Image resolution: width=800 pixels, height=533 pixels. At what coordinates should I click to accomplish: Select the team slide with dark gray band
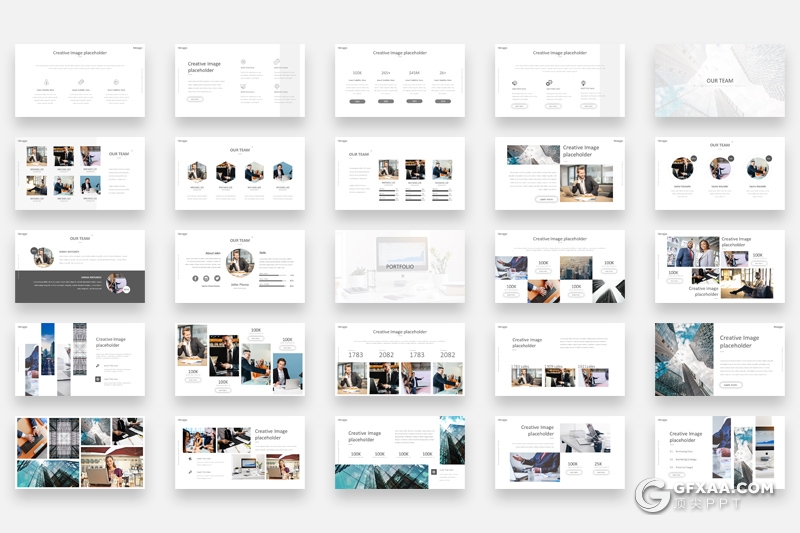pos(80,267)
